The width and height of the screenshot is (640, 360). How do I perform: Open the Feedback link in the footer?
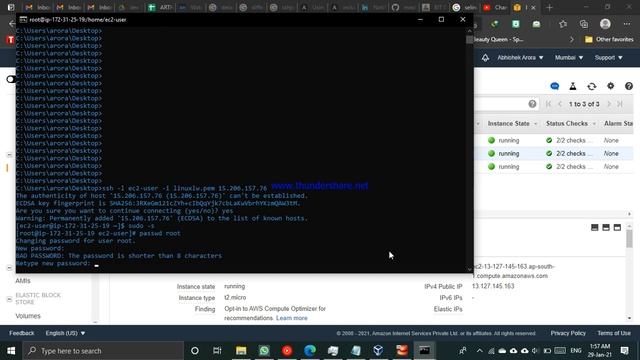22,333
